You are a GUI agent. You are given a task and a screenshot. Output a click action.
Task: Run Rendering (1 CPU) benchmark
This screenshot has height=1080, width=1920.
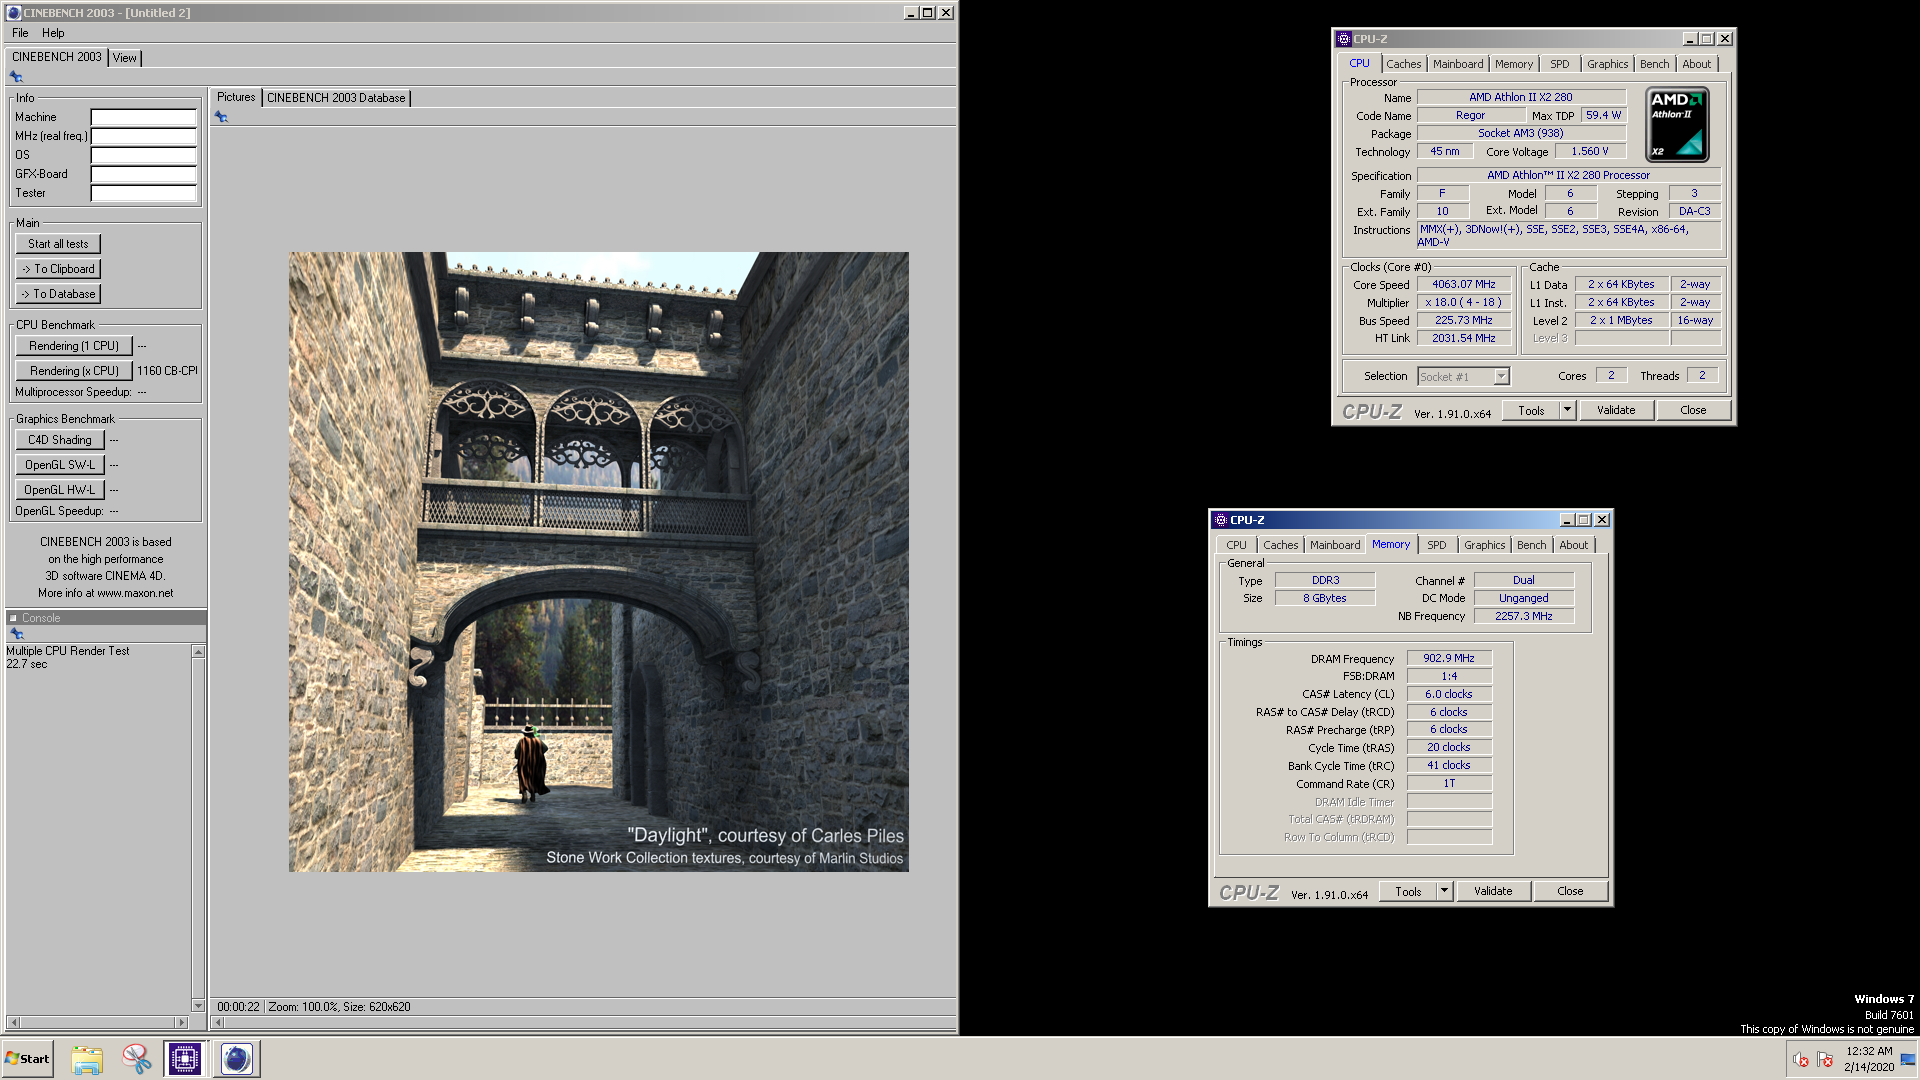pos(74,346)
